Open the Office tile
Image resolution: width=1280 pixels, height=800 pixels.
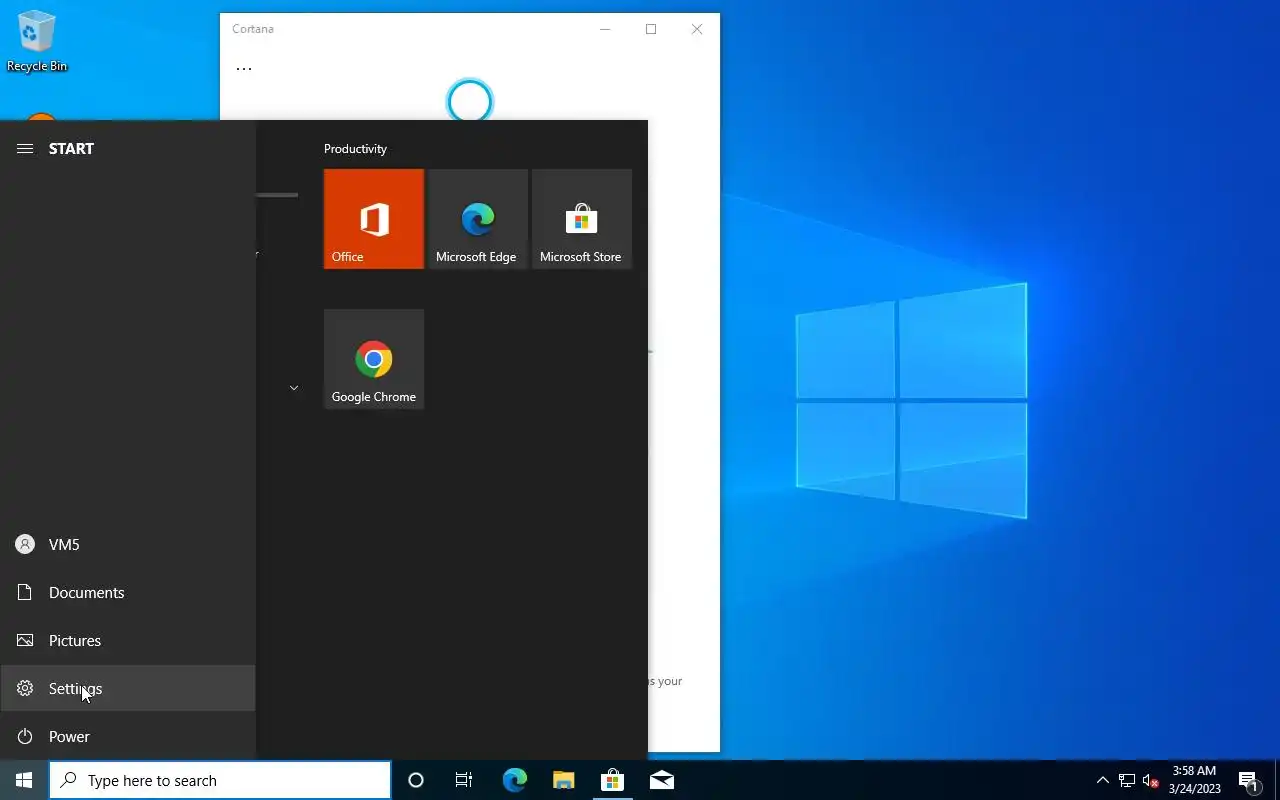(x=374, y=219)
